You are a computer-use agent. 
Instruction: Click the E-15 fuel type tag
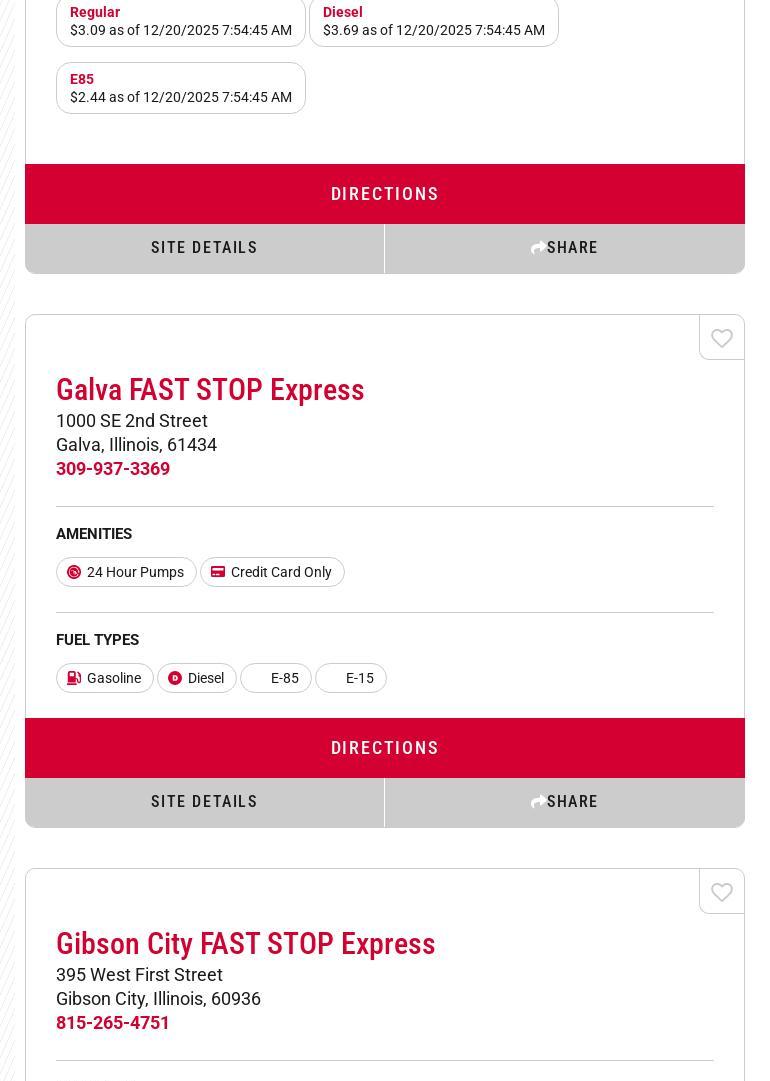point(352,678)
